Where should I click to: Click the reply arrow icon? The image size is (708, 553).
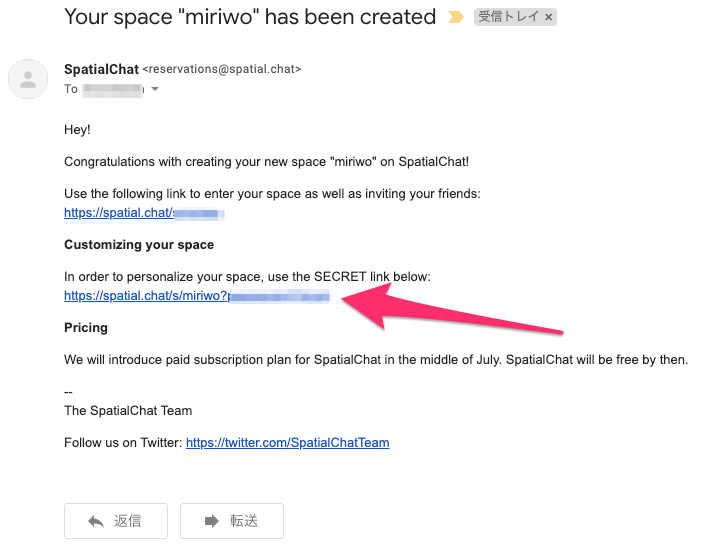96,521
